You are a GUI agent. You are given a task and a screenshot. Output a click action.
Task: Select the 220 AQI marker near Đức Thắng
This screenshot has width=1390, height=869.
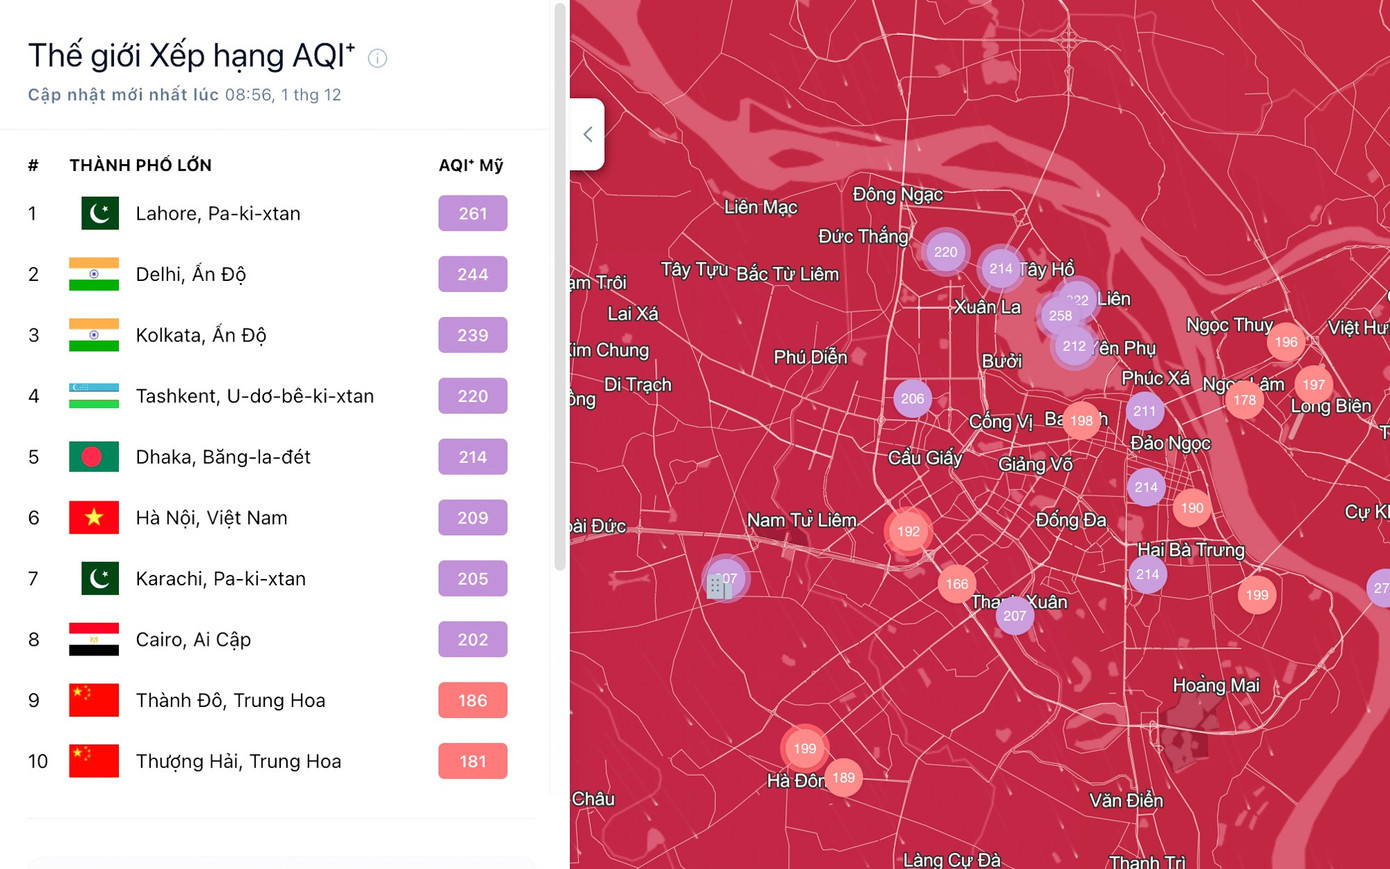(x=945, y=252)
